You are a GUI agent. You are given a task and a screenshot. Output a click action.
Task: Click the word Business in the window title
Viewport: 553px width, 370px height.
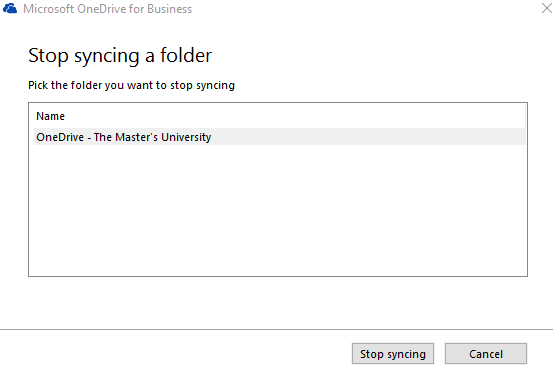pyautogui.click(x=169, y=8)
